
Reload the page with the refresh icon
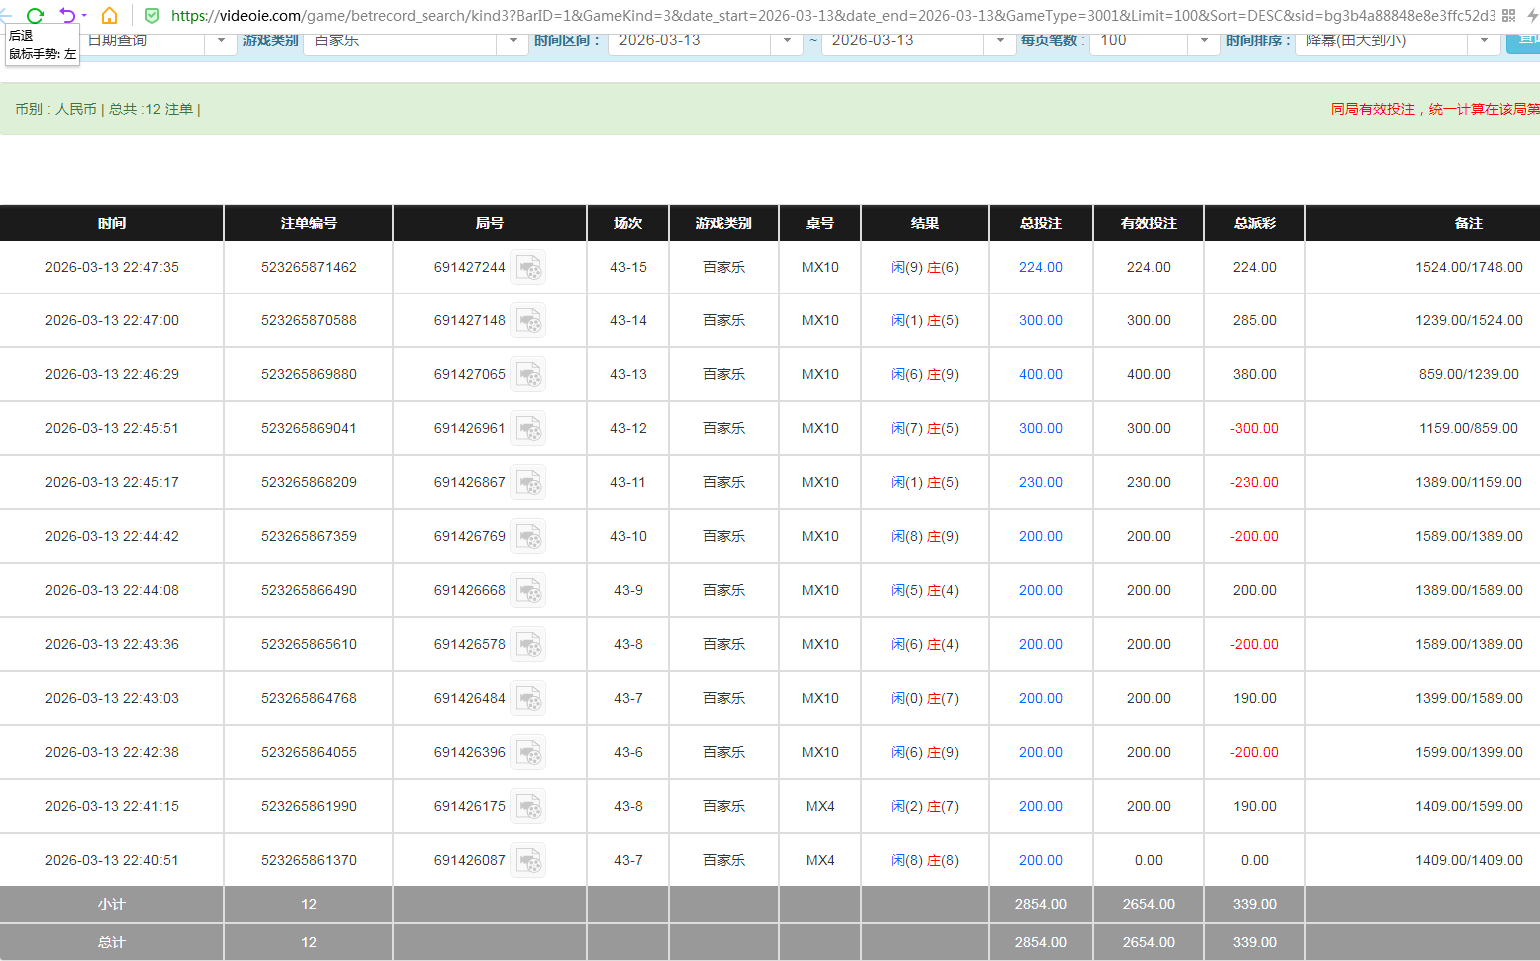coord(36,15)
